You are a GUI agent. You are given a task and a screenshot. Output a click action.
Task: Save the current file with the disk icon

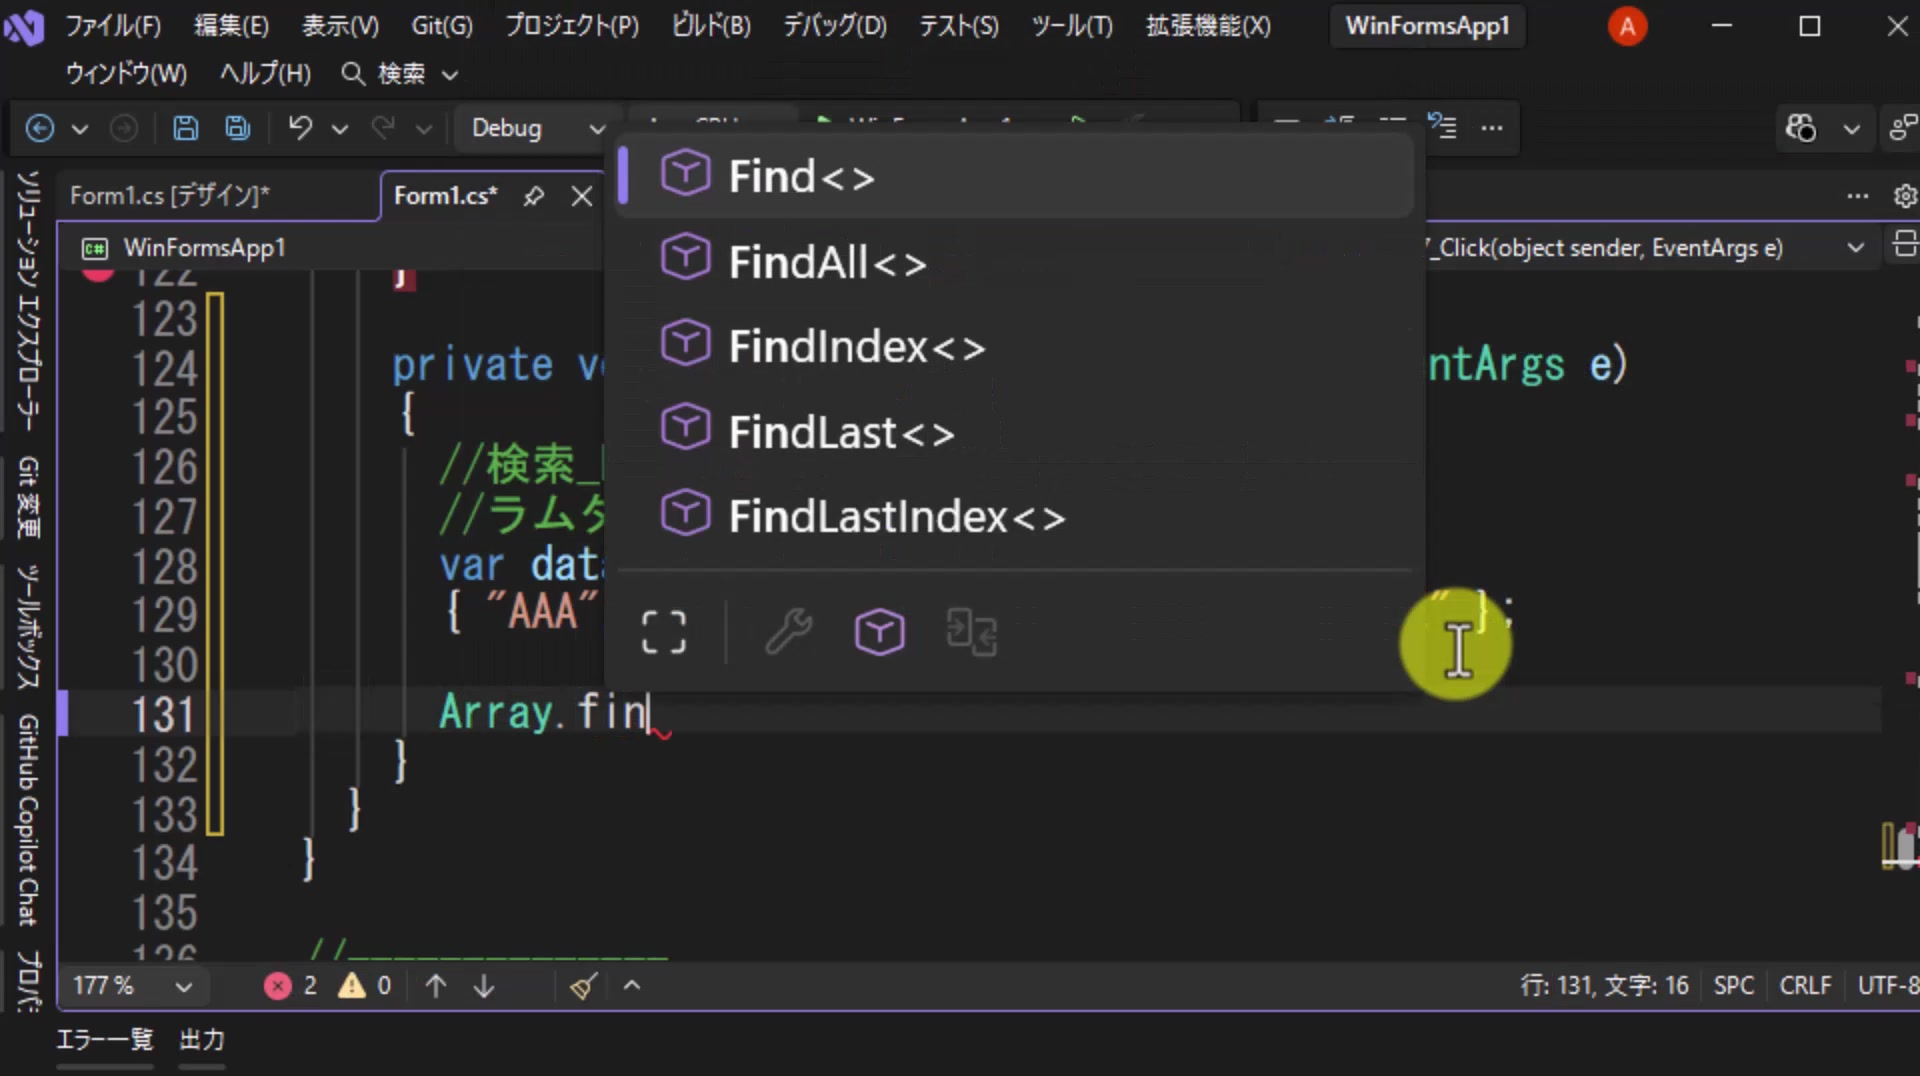point(185,128)
